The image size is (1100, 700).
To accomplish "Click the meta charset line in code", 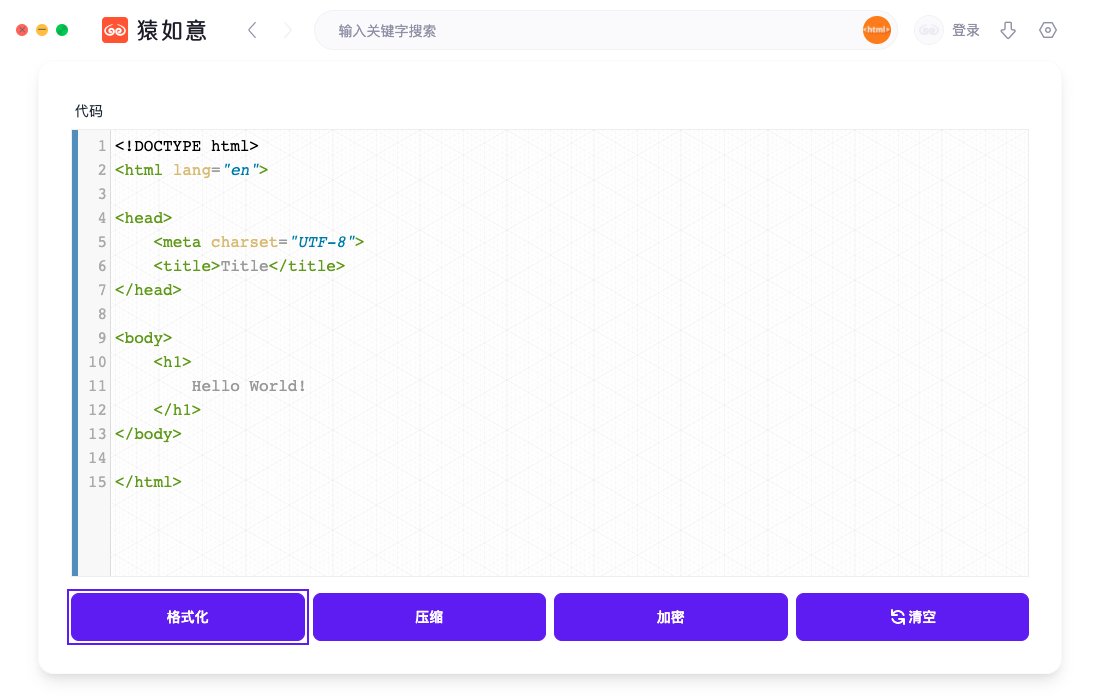I will [x=259, y=242].
